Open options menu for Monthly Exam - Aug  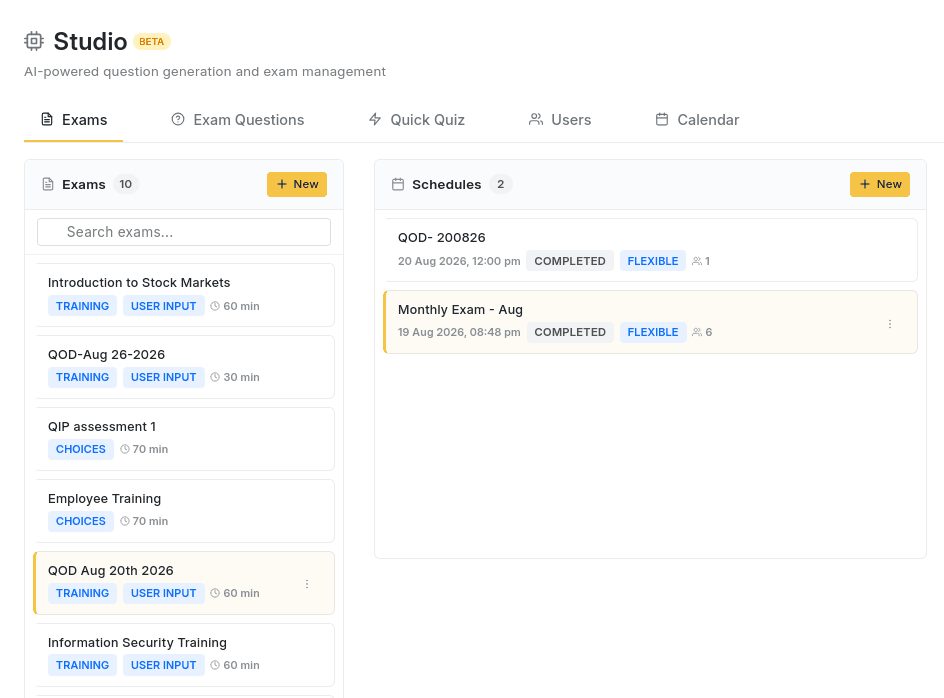point(890,324)
